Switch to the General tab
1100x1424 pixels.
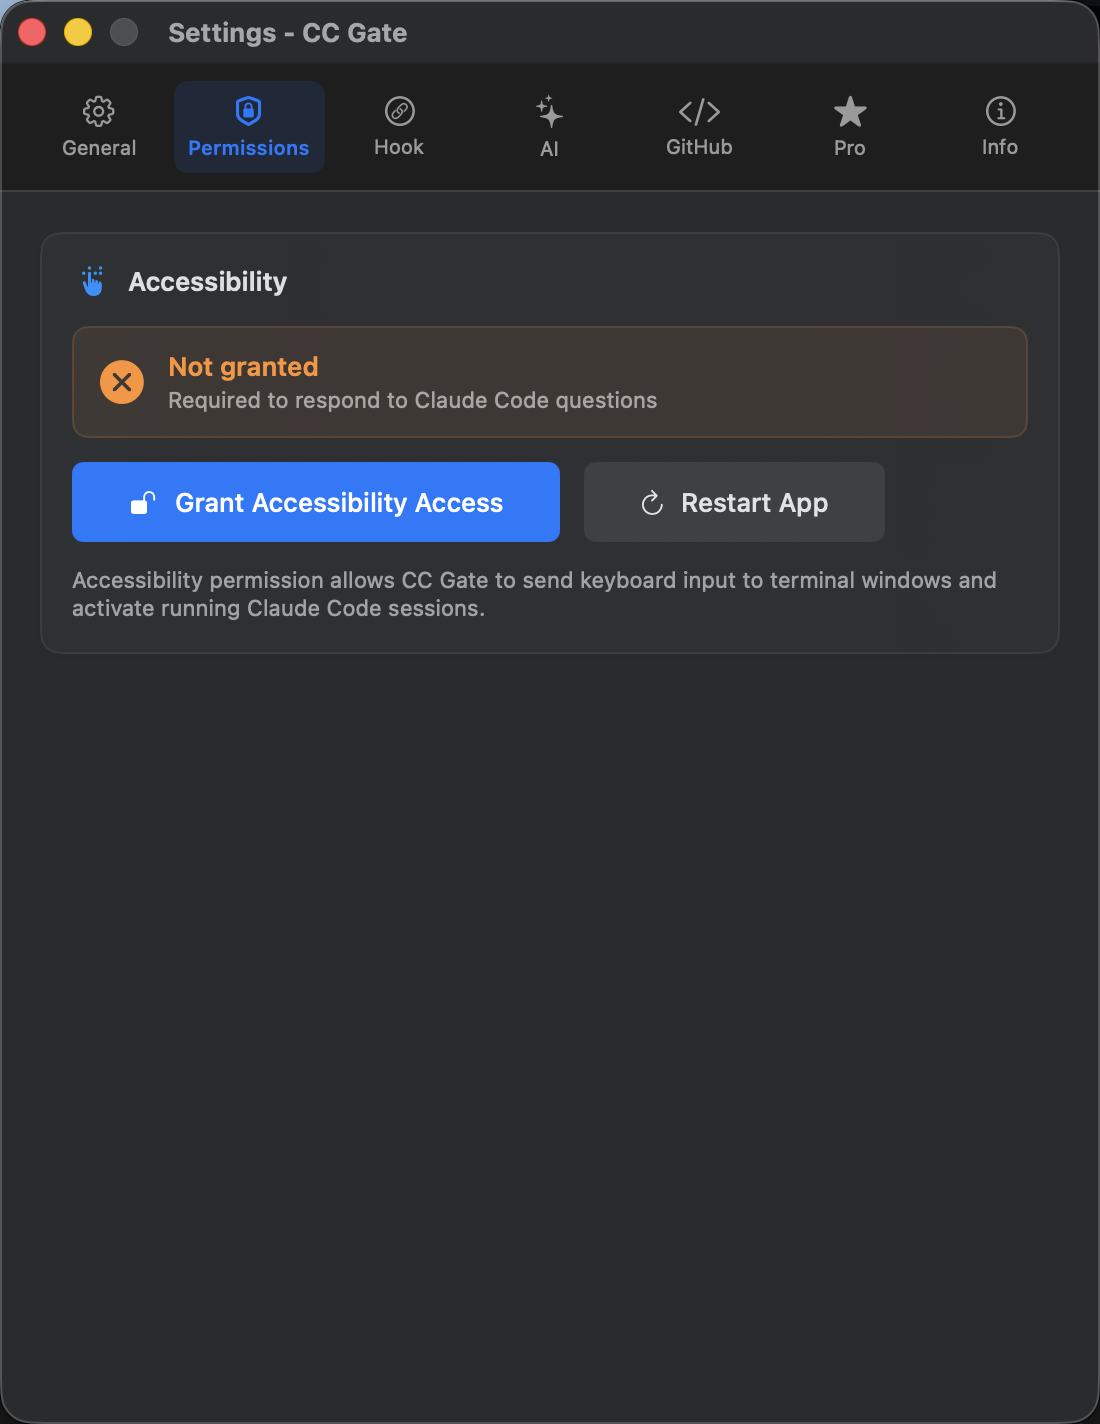coord(98,127)
